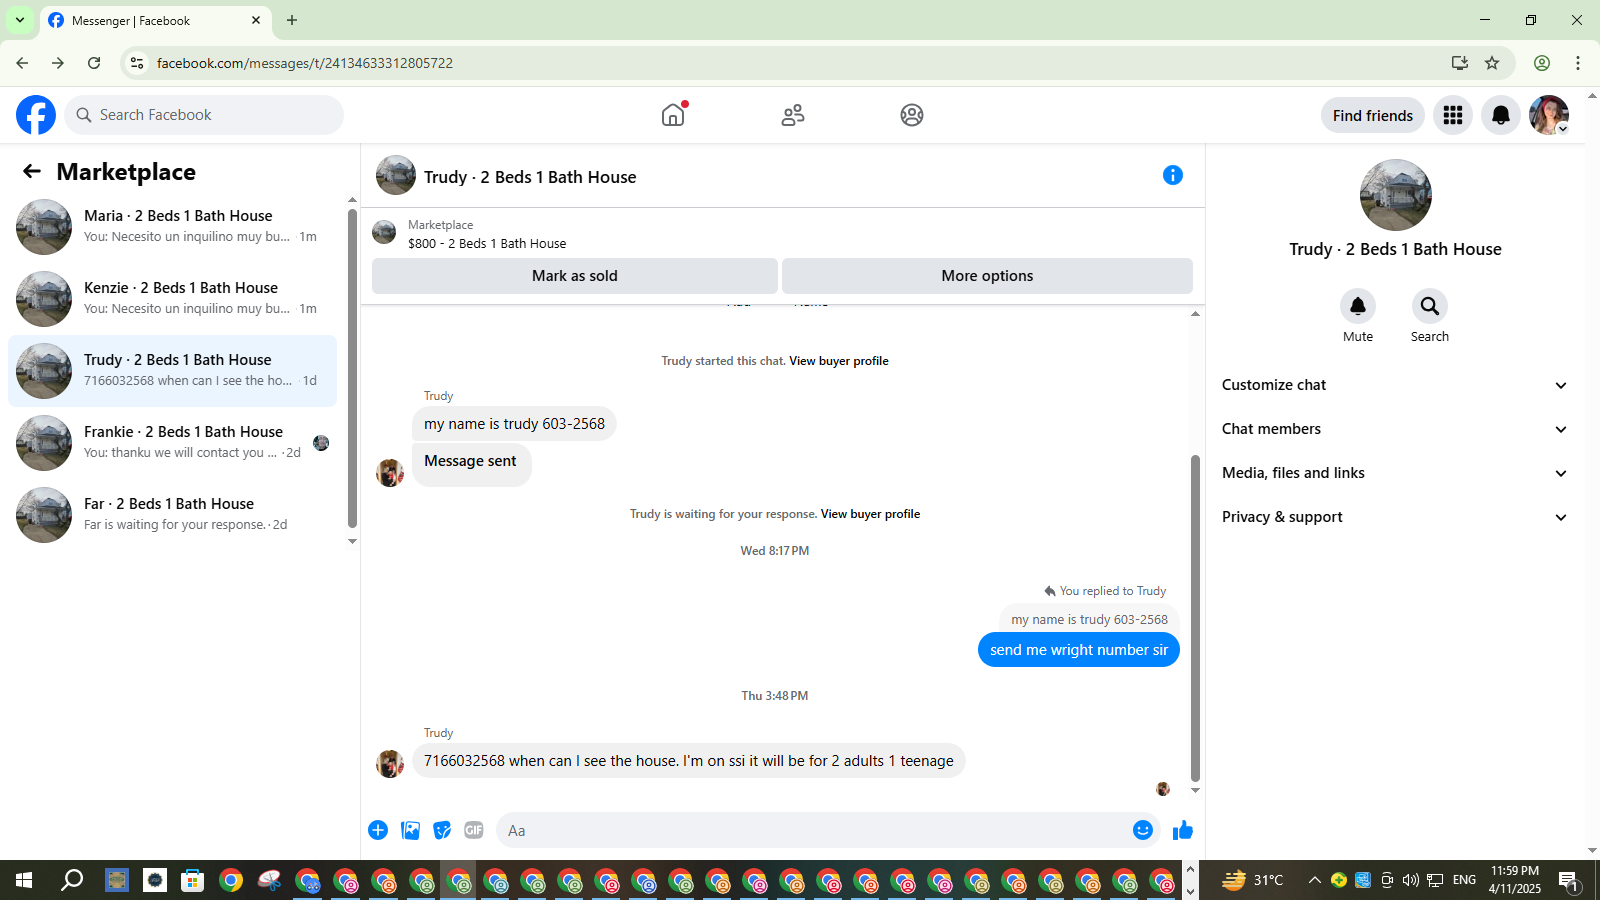Open conversation information icon
Viewport: 1600px width, 900px height.
click(1173, 175)
